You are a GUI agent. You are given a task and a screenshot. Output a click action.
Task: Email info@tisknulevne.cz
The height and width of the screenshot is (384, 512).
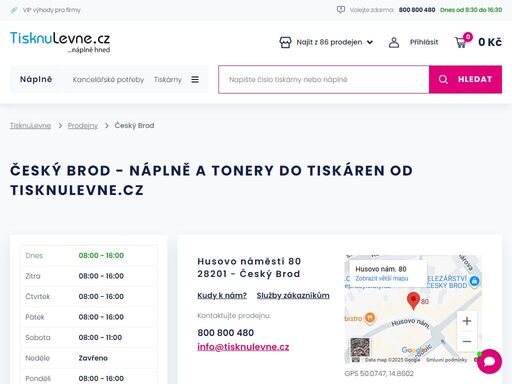point(243,347)
